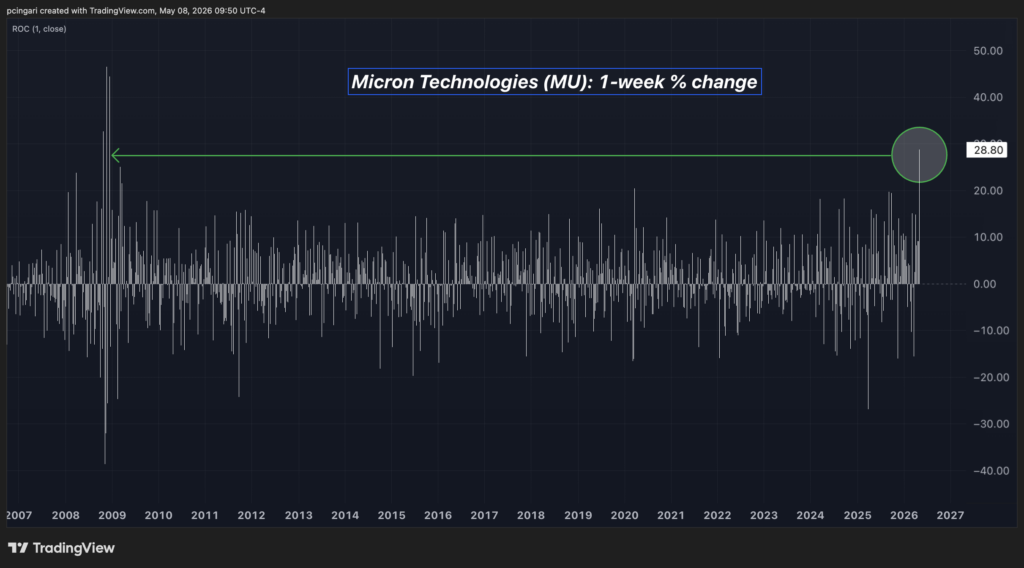This screenshot has width=1024, height=568.
Task: Click the TradingView logo icon
Action: pyautogui.click(x=18, y=548)
